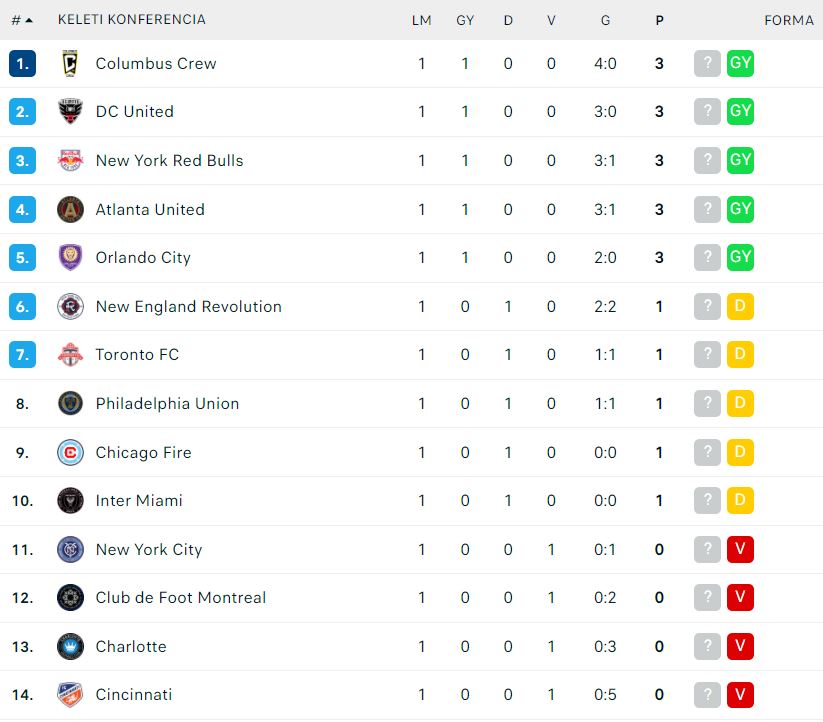Open the Orlando City lion crest
This screenshot has width=823, height=722.
pyautogui.click(x=70, y=257)
